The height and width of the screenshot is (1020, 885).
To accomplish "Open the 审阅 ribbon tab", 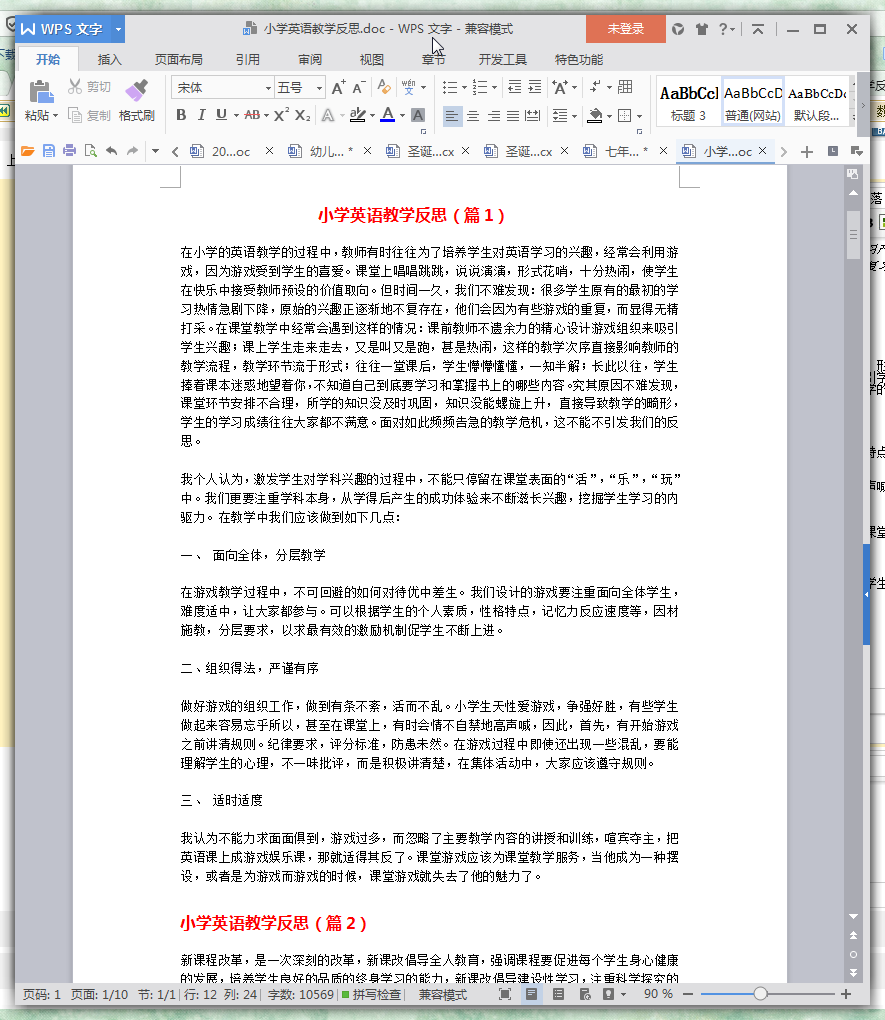I will point(310,60).
